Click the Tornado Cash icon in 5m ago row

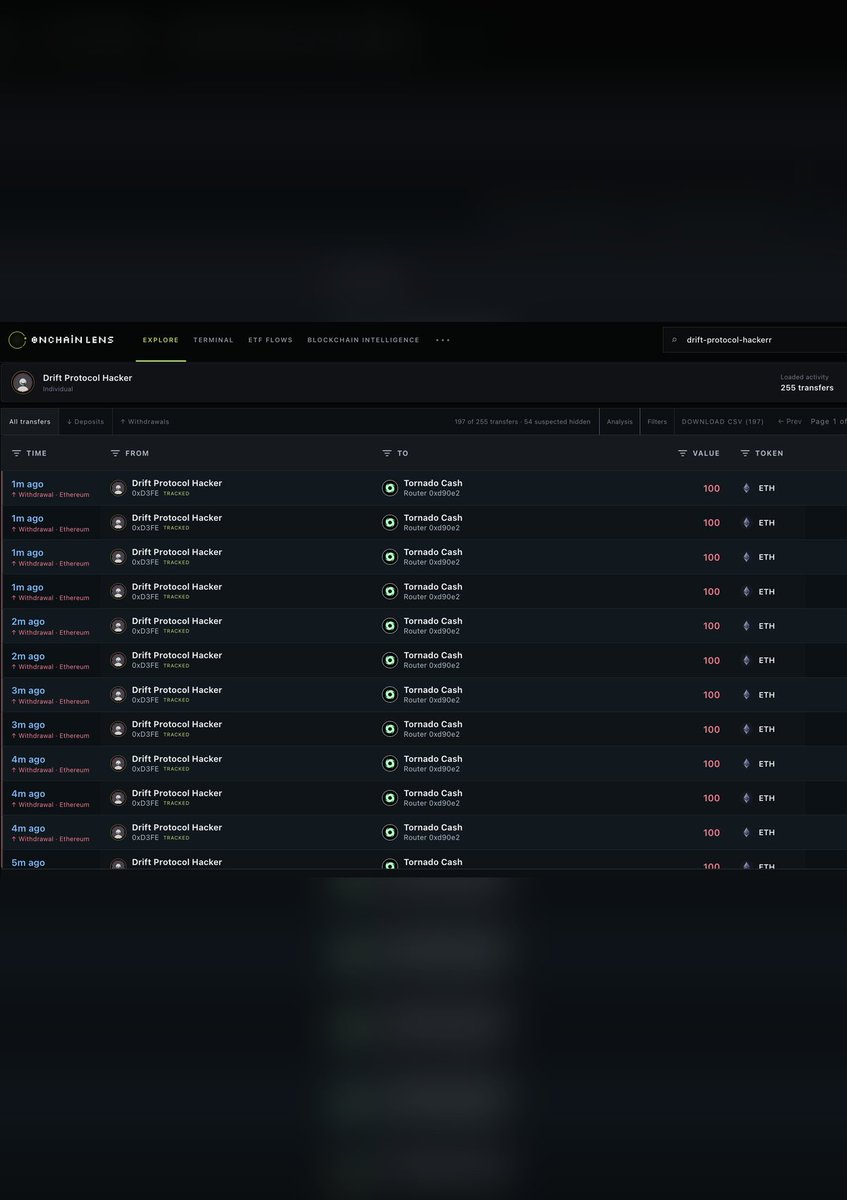390,864
